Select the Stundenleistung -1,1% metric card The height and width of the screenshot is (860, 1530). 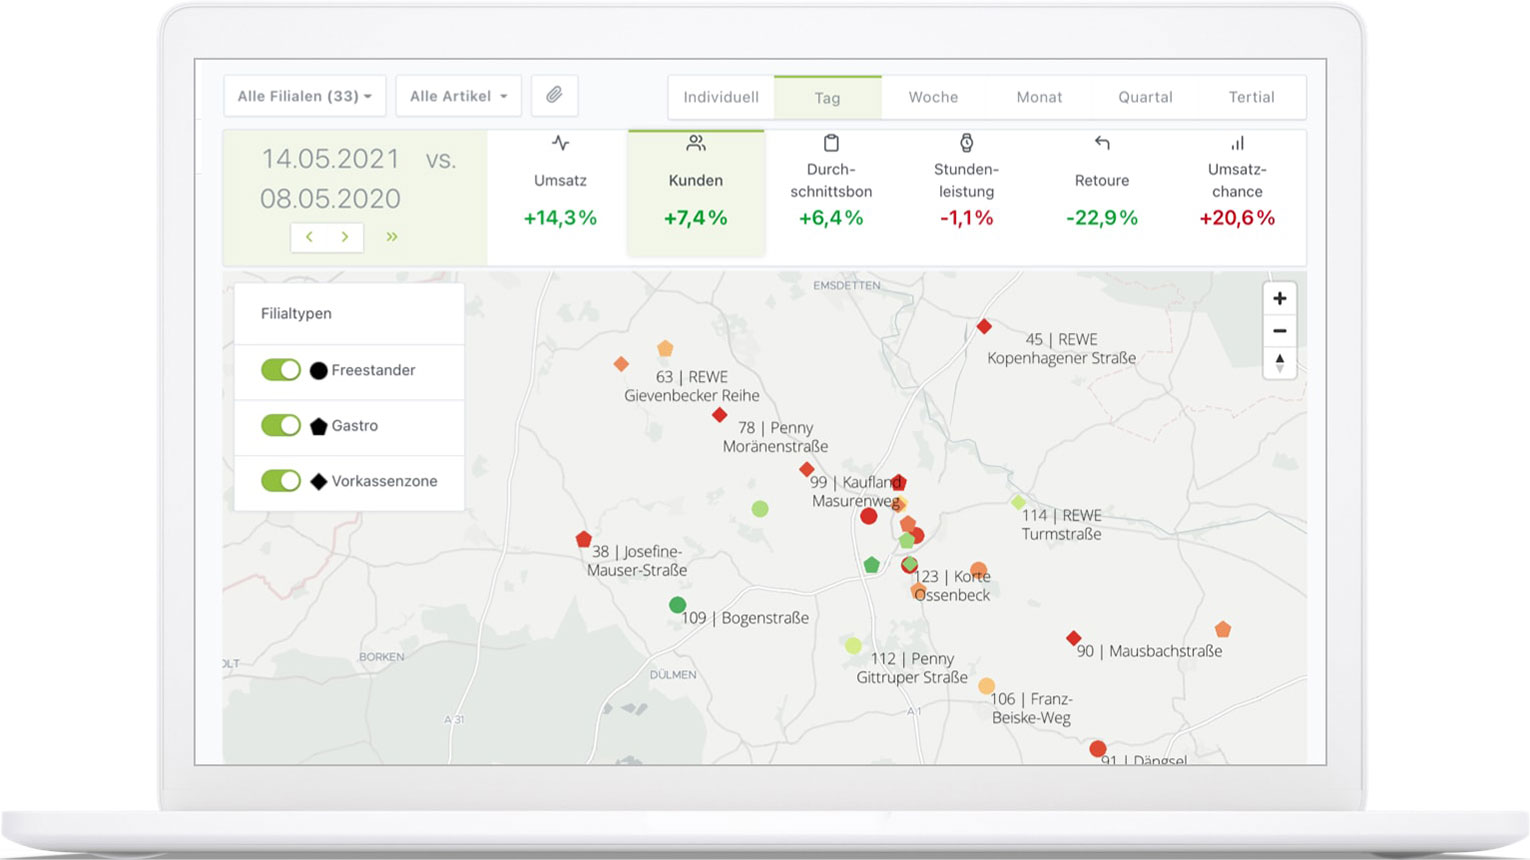click(x=966, y=195)
